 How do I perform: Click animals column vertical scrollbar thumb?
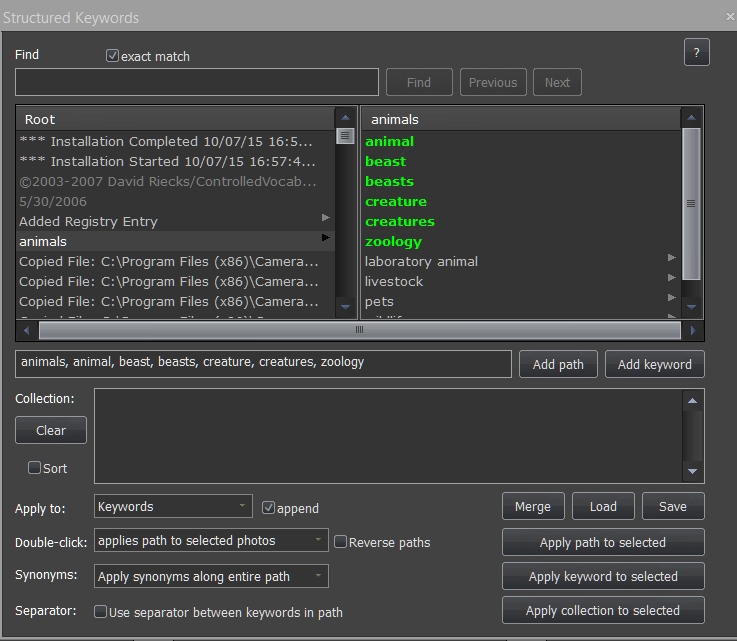(x=691, y=203)
